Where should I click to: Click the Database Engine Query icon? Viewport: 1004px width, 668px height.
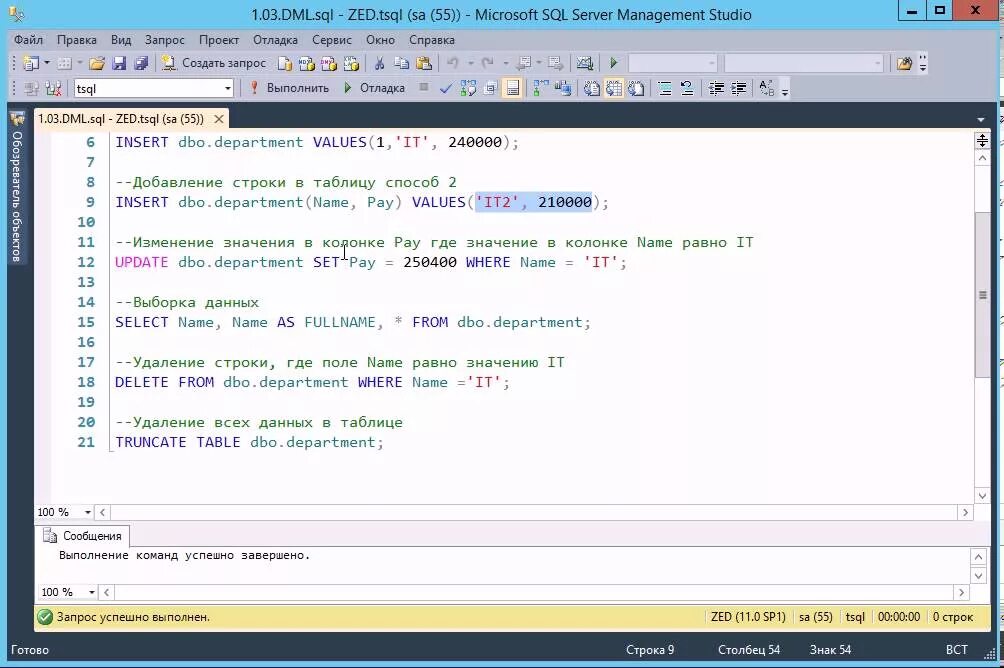point(285,63)
